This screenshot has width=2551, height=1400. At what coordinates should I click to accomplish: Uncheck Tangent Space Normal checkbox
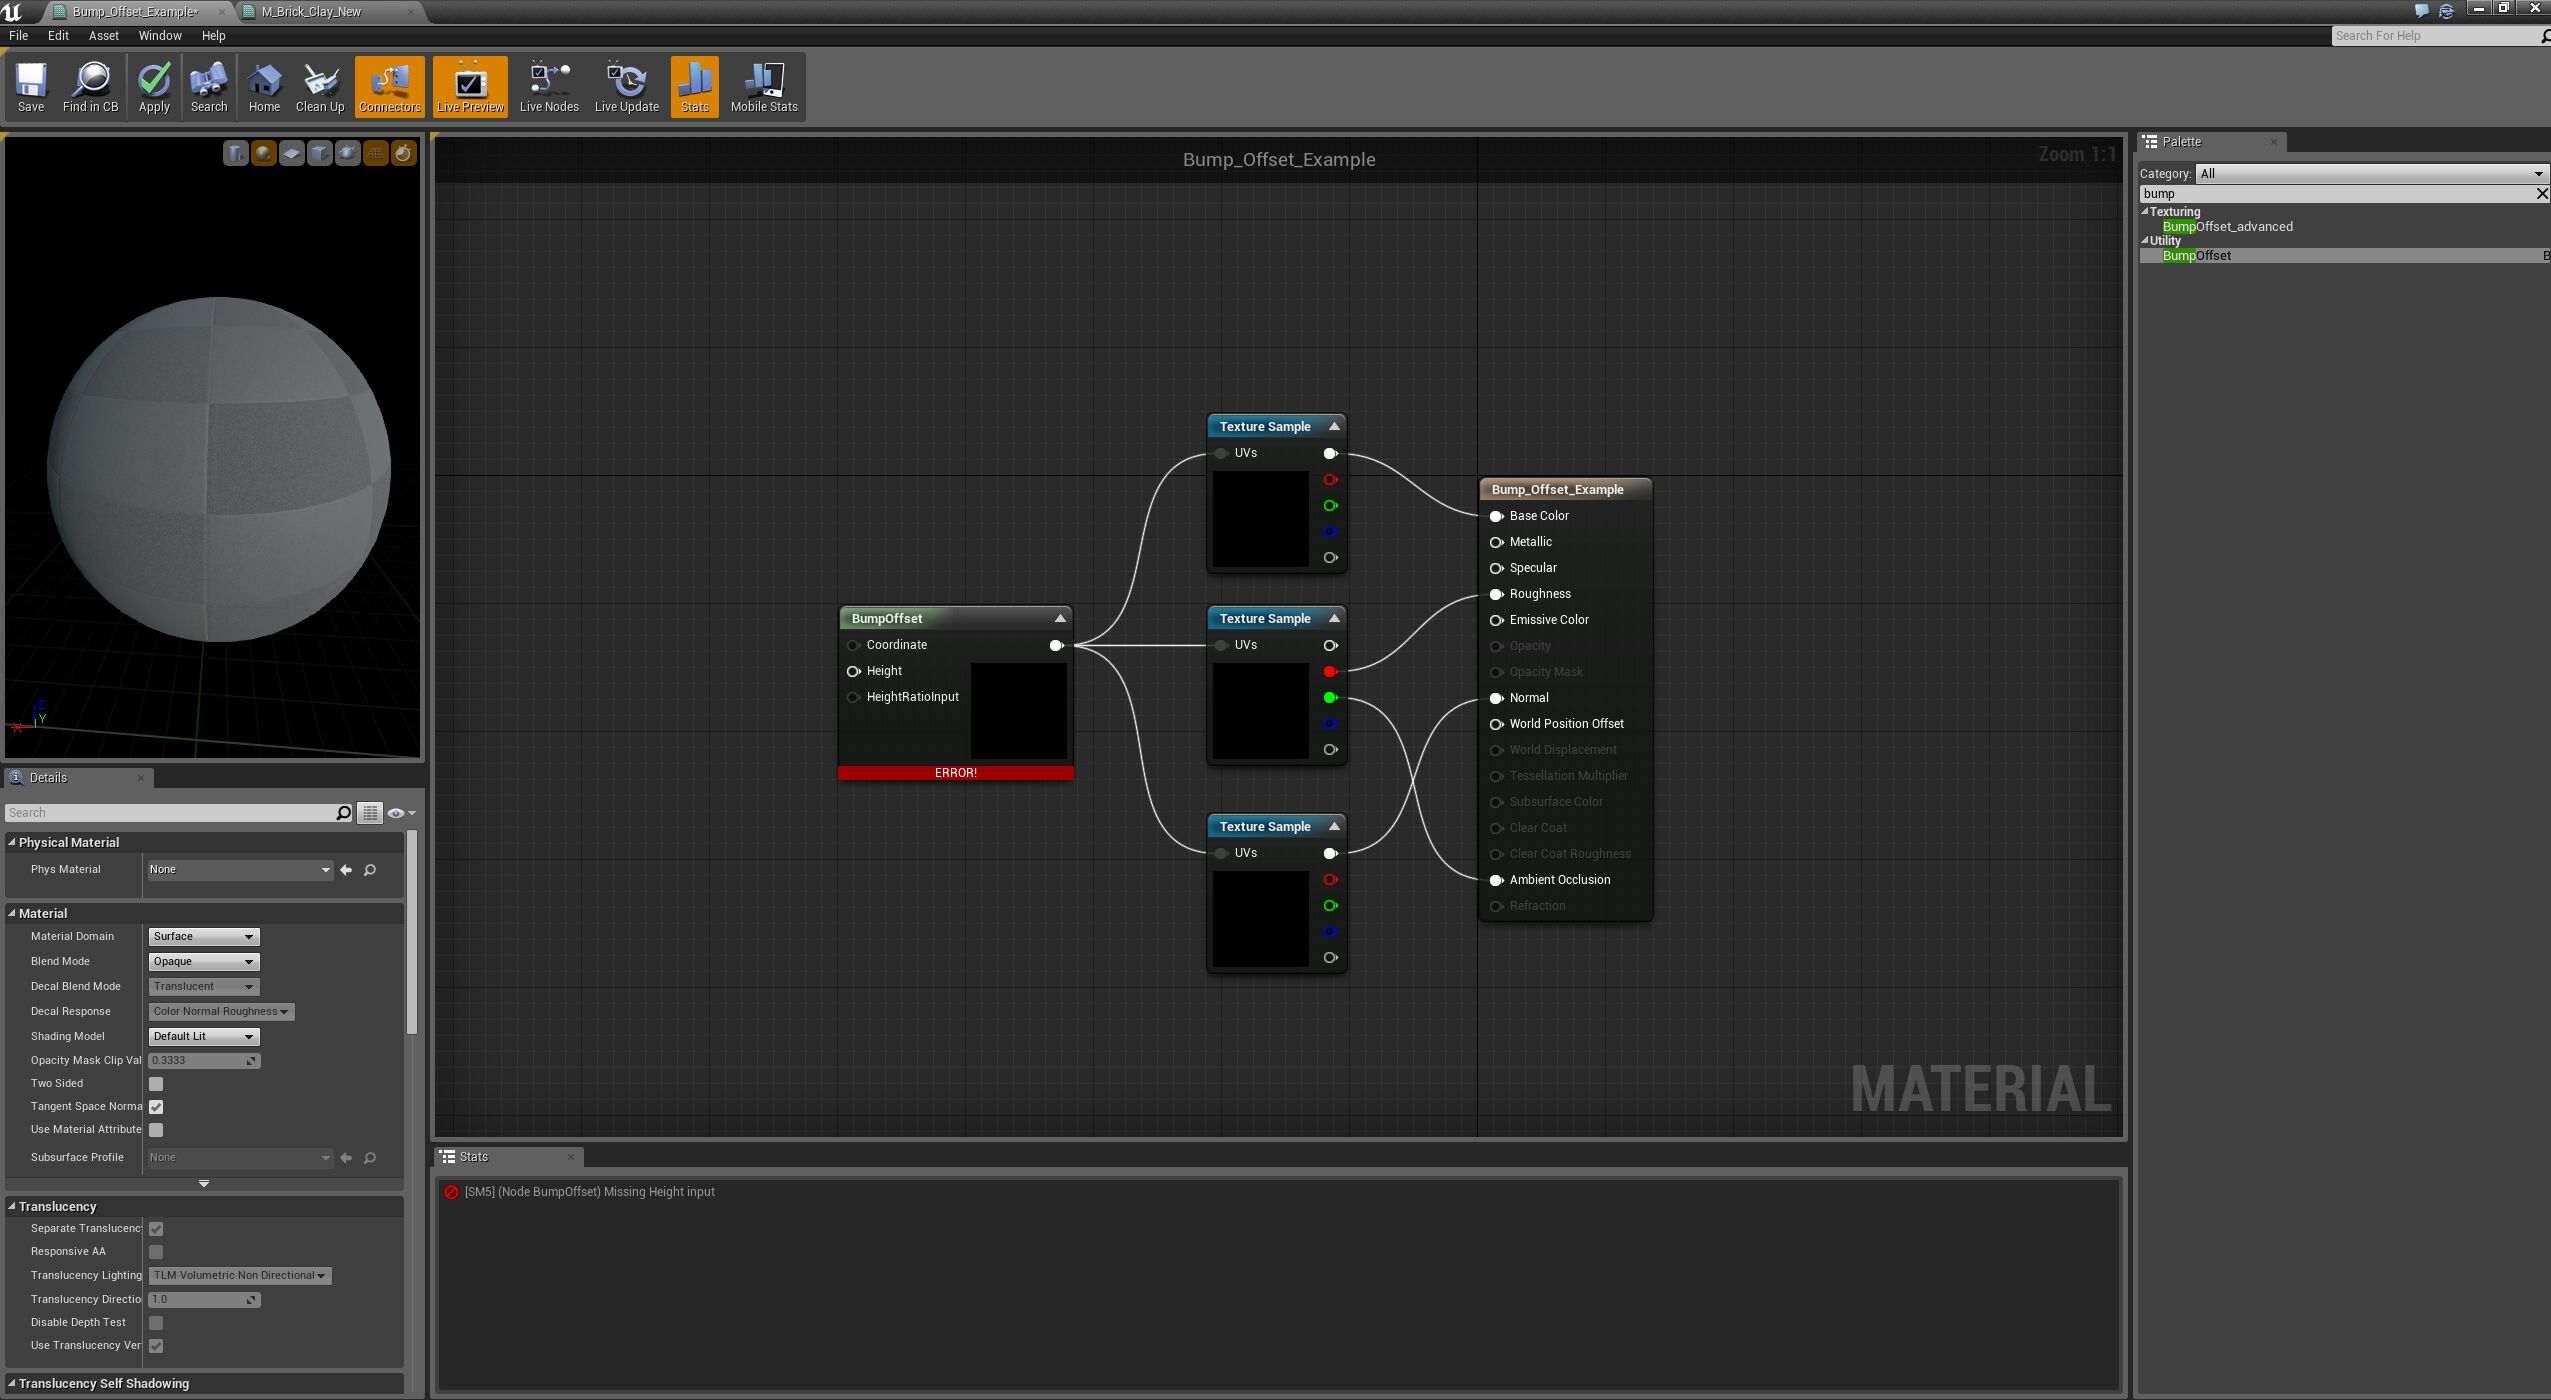(x=156, y=1107)
